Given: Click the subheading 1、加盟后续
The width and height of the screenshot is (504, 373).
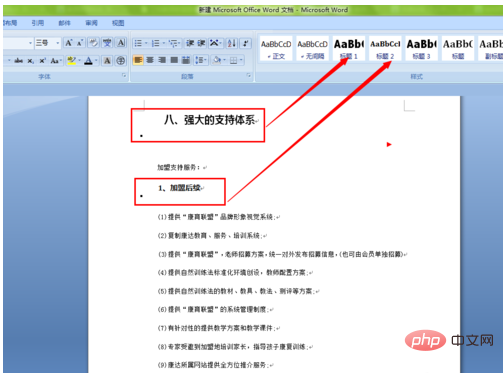Looking at the screenshot, I should tap(180, 188).
